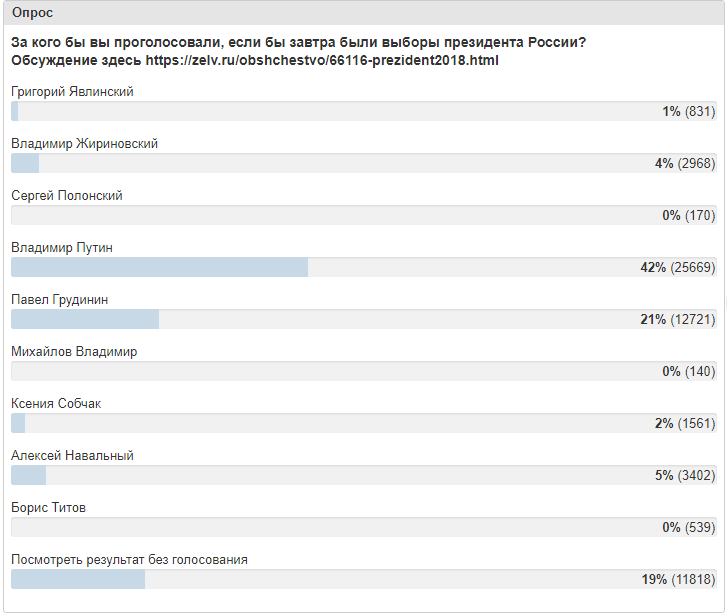The image size is (727, 614).
Task: Click the poll question about president elections
Action: click(x=298, y=43)
